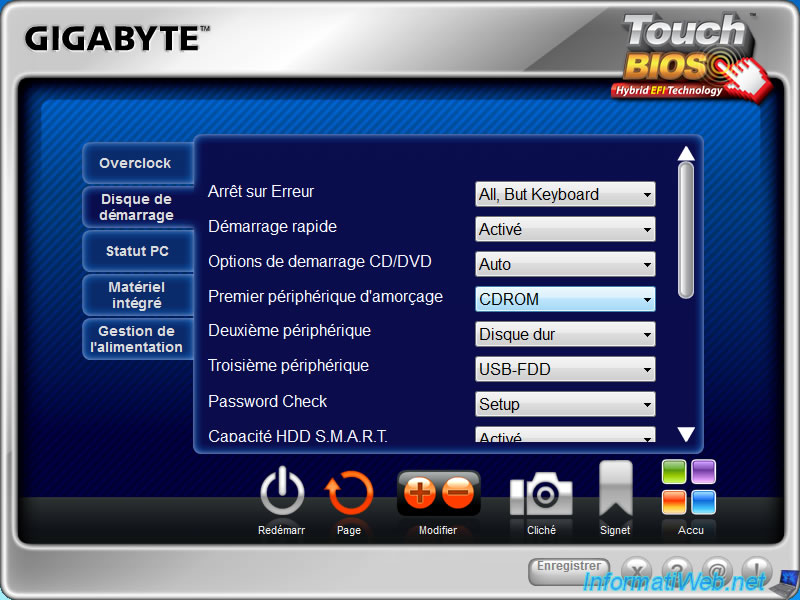Expand the Troisième périphérique dropdown

pyautogui.click(x=565, y=369)
